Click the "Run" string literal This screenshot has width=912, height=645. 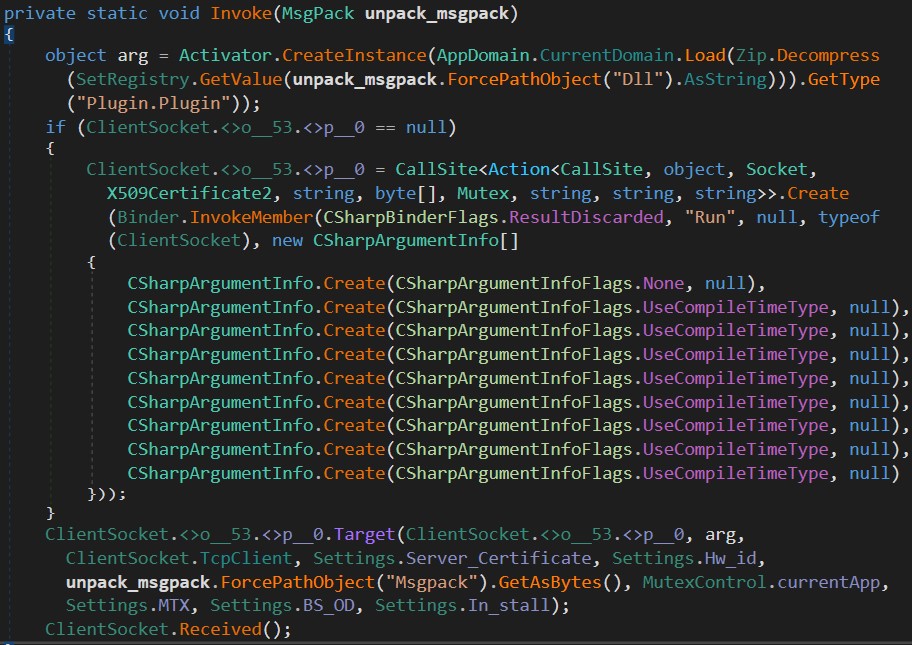click(x=710, y=217)
